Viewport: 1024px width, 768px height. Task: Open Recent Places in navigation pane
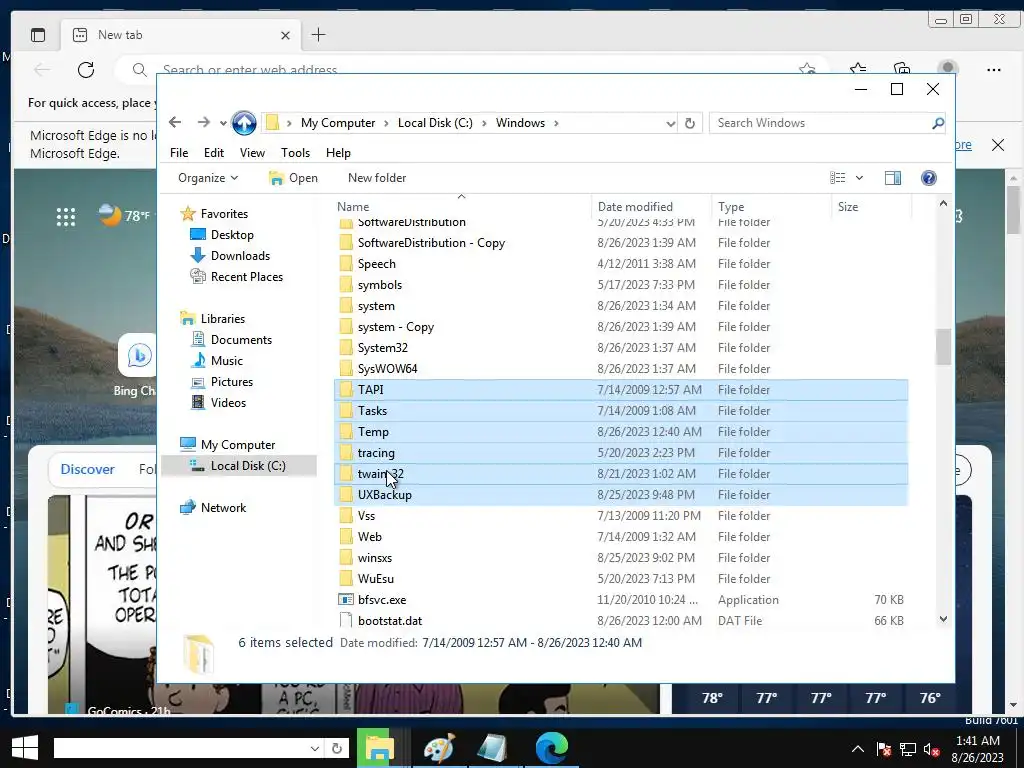[x=246, y=276]
